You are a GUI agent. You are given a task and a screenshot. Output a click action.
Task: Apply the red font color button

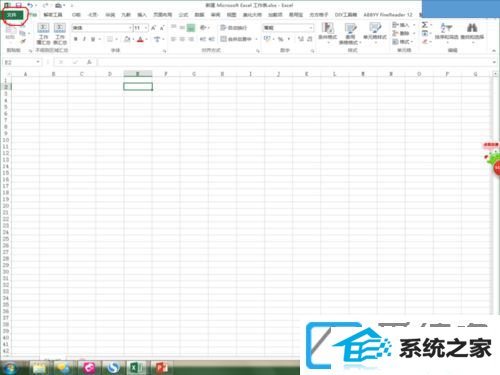pyautogui.click(x=140, y=39)
